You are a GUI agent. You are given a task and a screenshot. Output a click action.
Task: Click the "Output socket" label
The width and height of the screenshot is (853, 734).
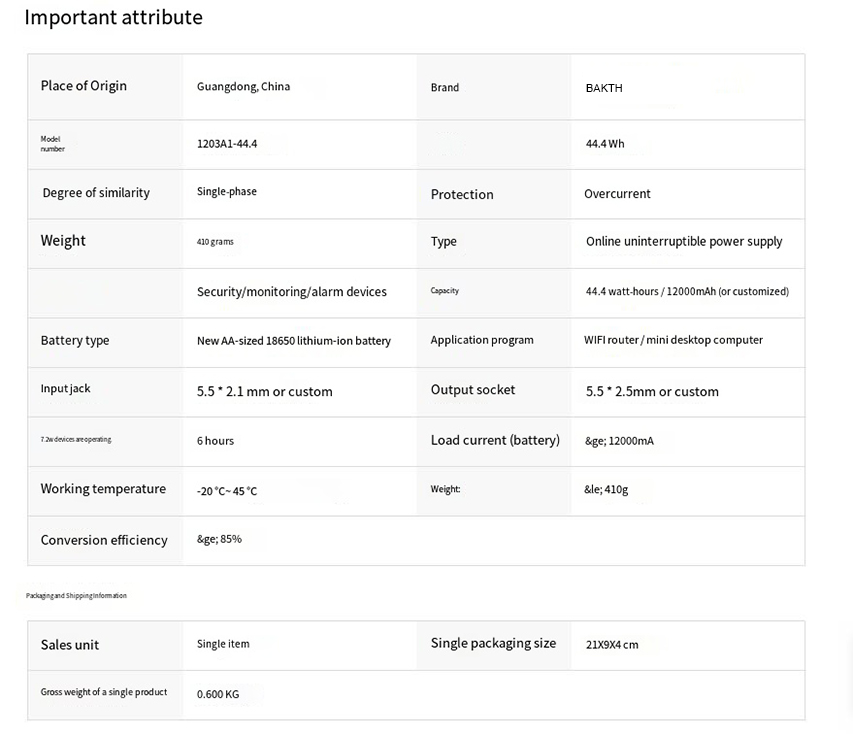(x=473, y=390)
